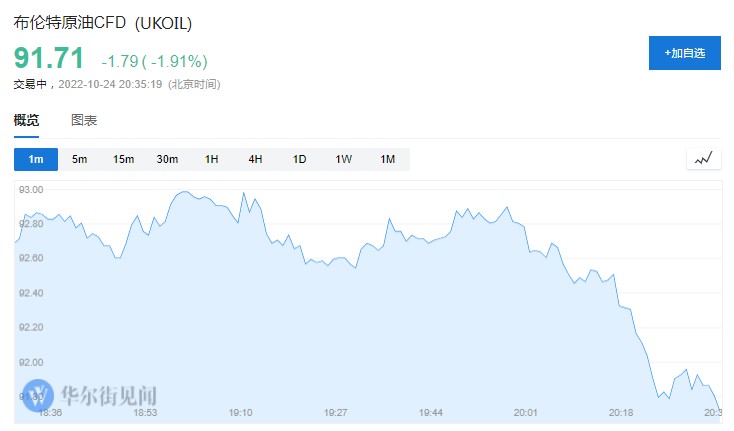Screen dimensions: 734x431
Task: Select the 1m interval
Action: 36,159
